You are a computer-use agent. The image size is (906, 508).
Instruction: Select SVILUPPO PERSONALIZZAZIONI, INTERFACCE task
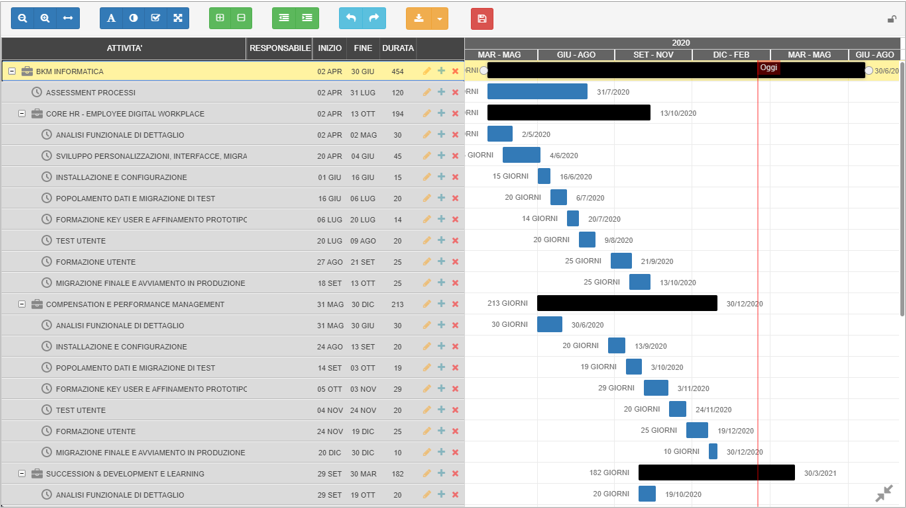[151, 156]
